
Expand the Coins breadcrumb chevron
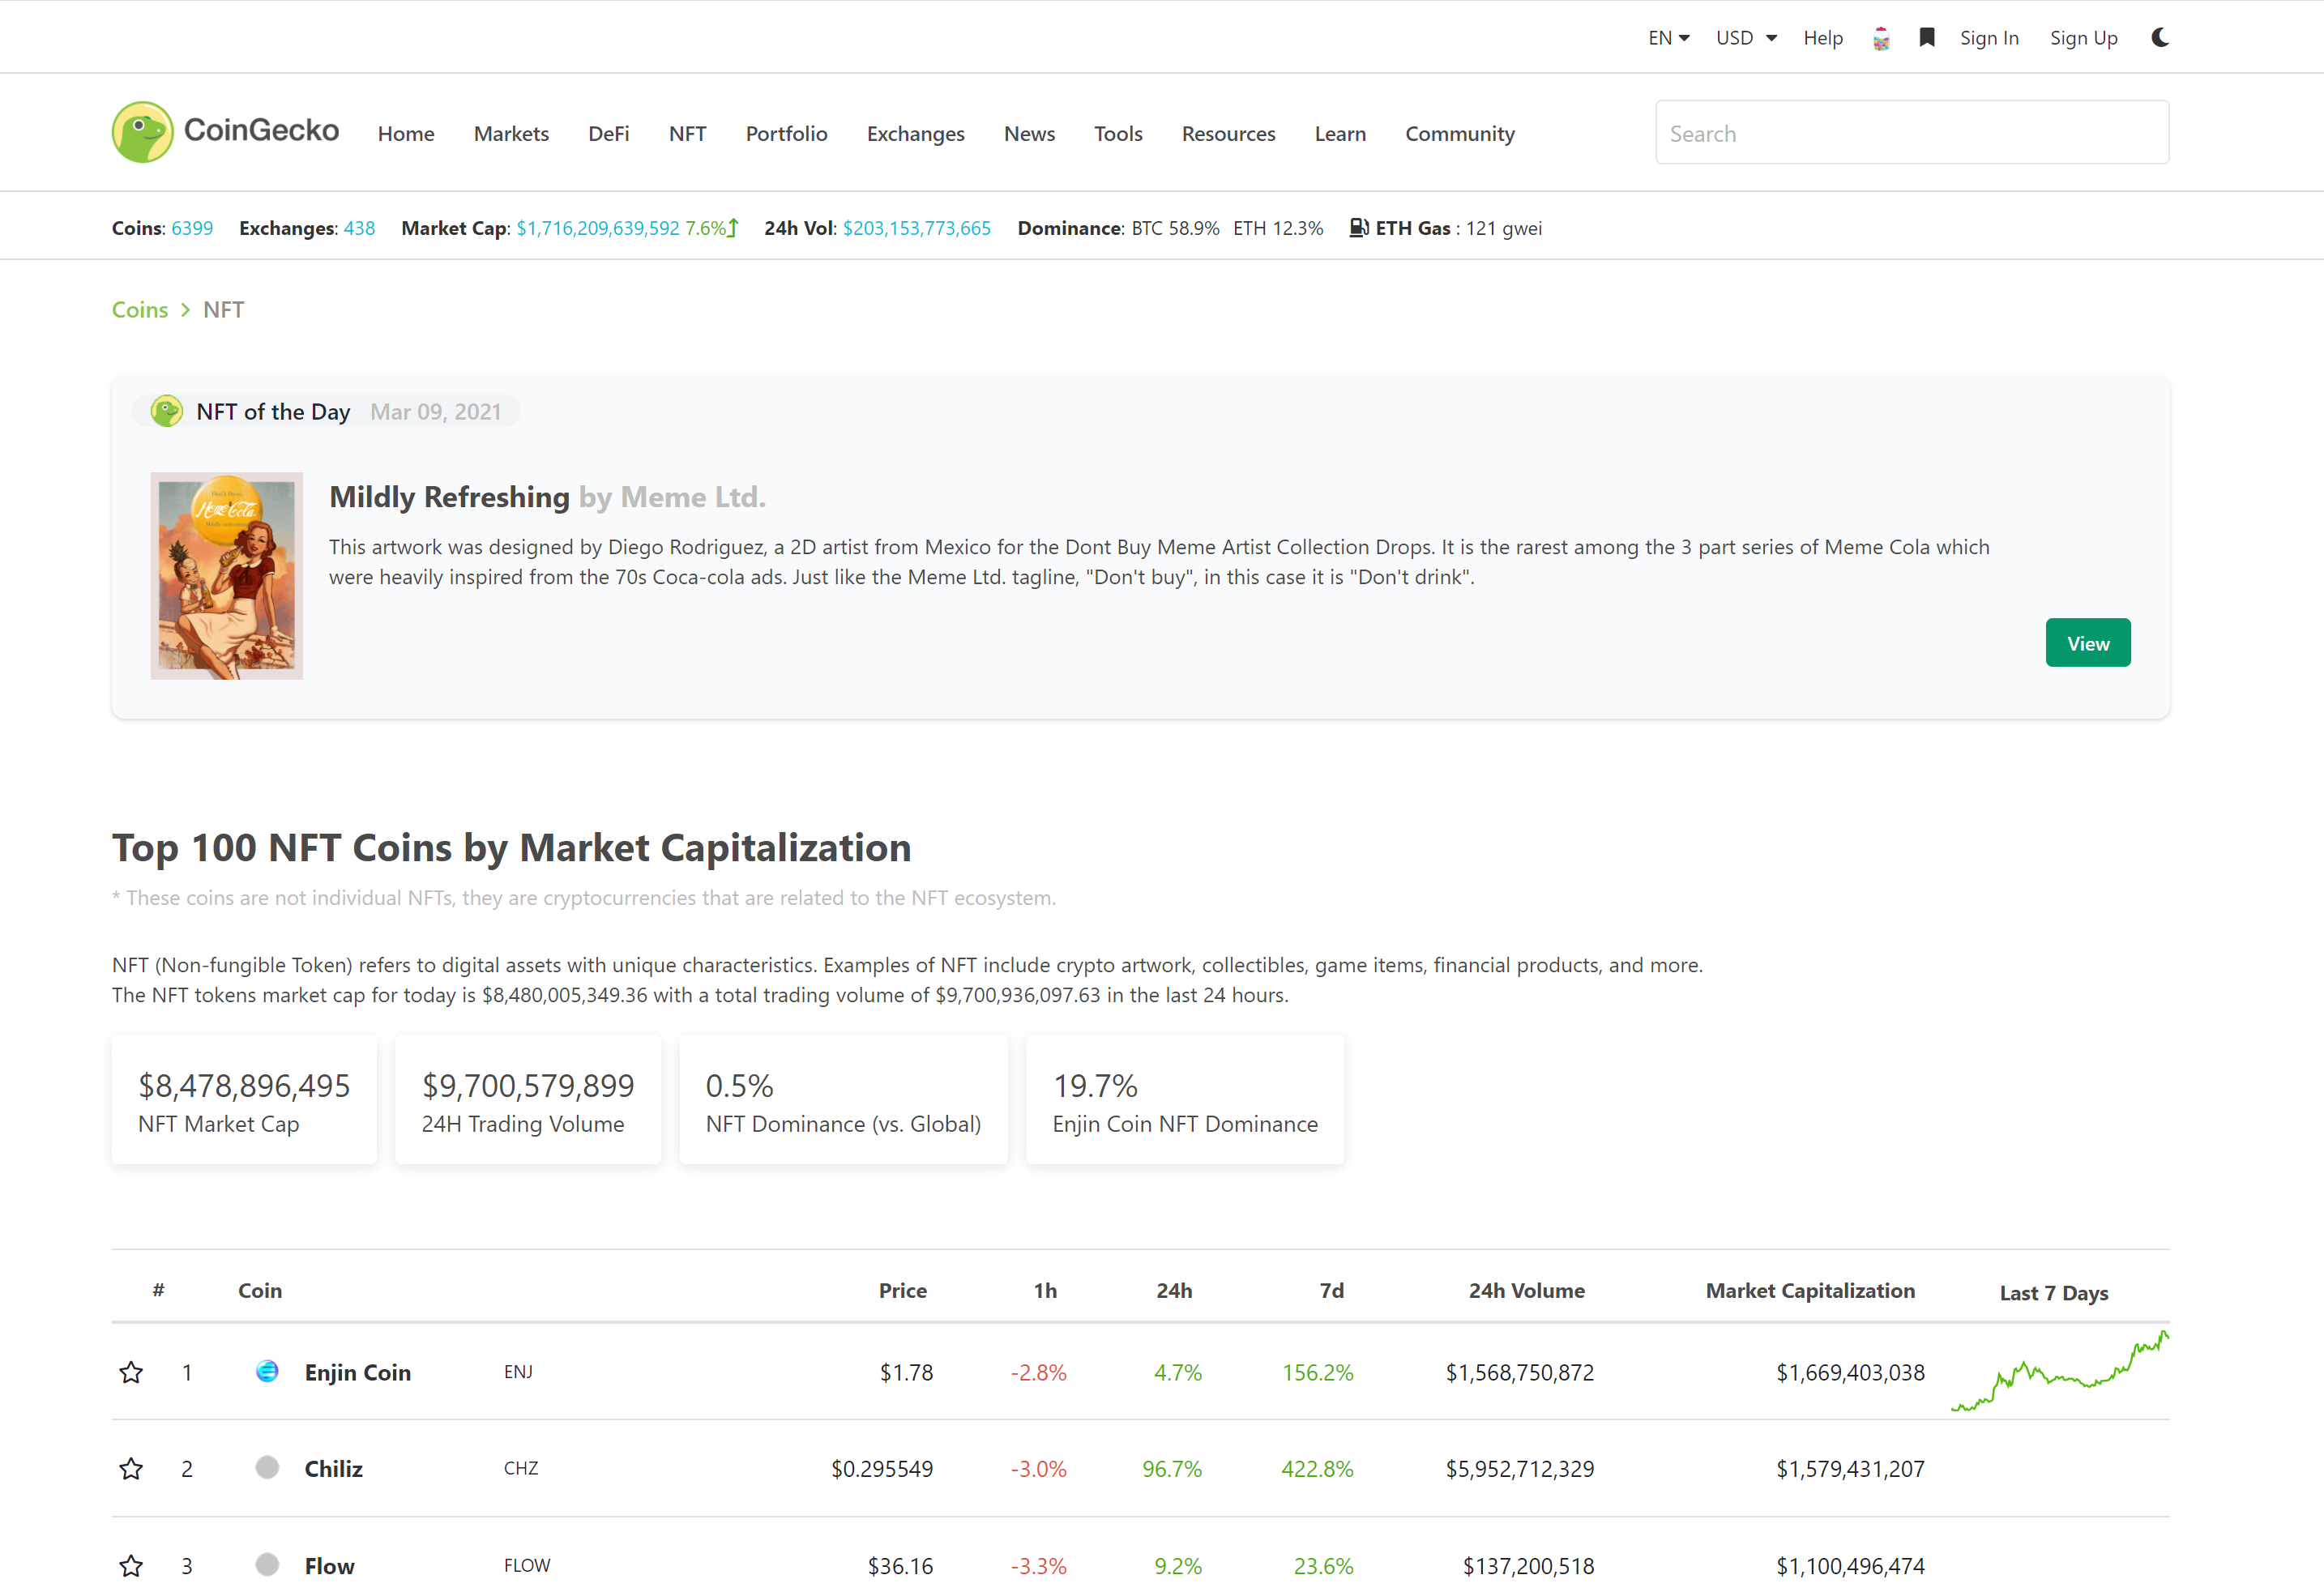pyautogui.click(x=185, y=310)
